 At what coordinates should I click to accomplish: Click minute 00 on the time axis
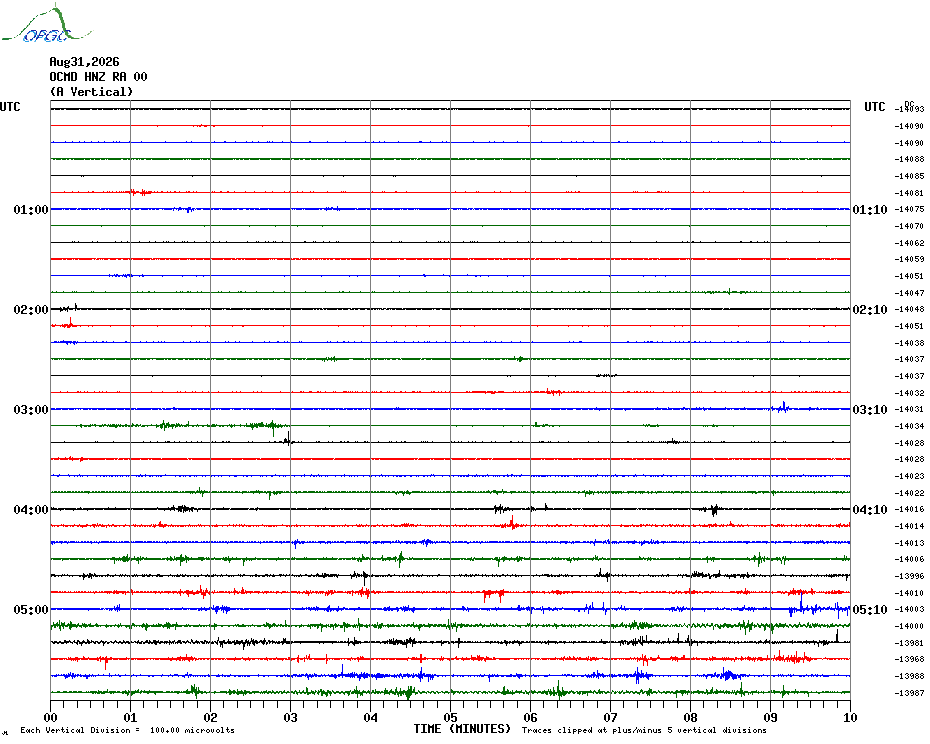pos(50,717)
